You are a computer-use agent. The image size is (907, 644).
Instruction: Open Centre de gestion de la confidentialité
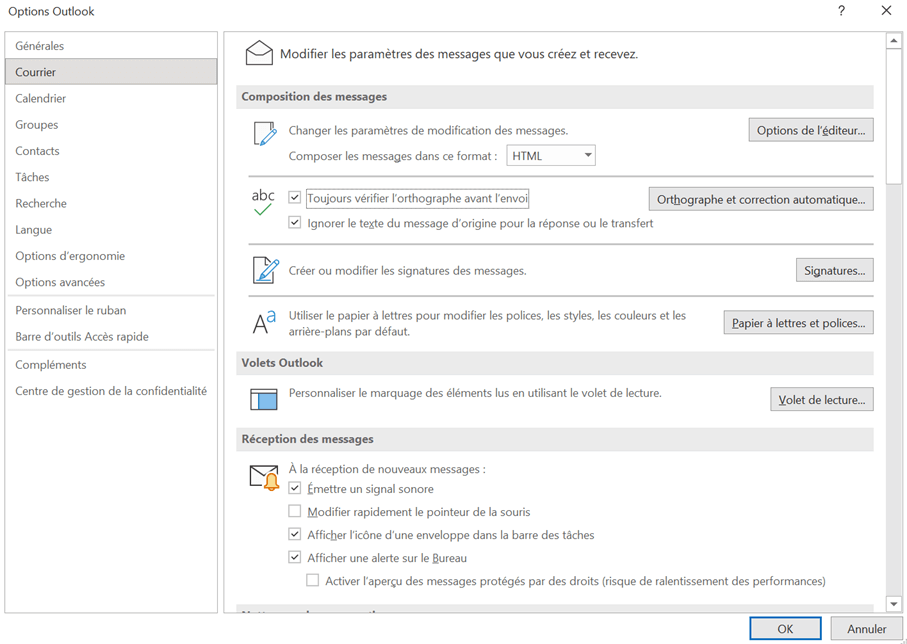pos(111,391)
